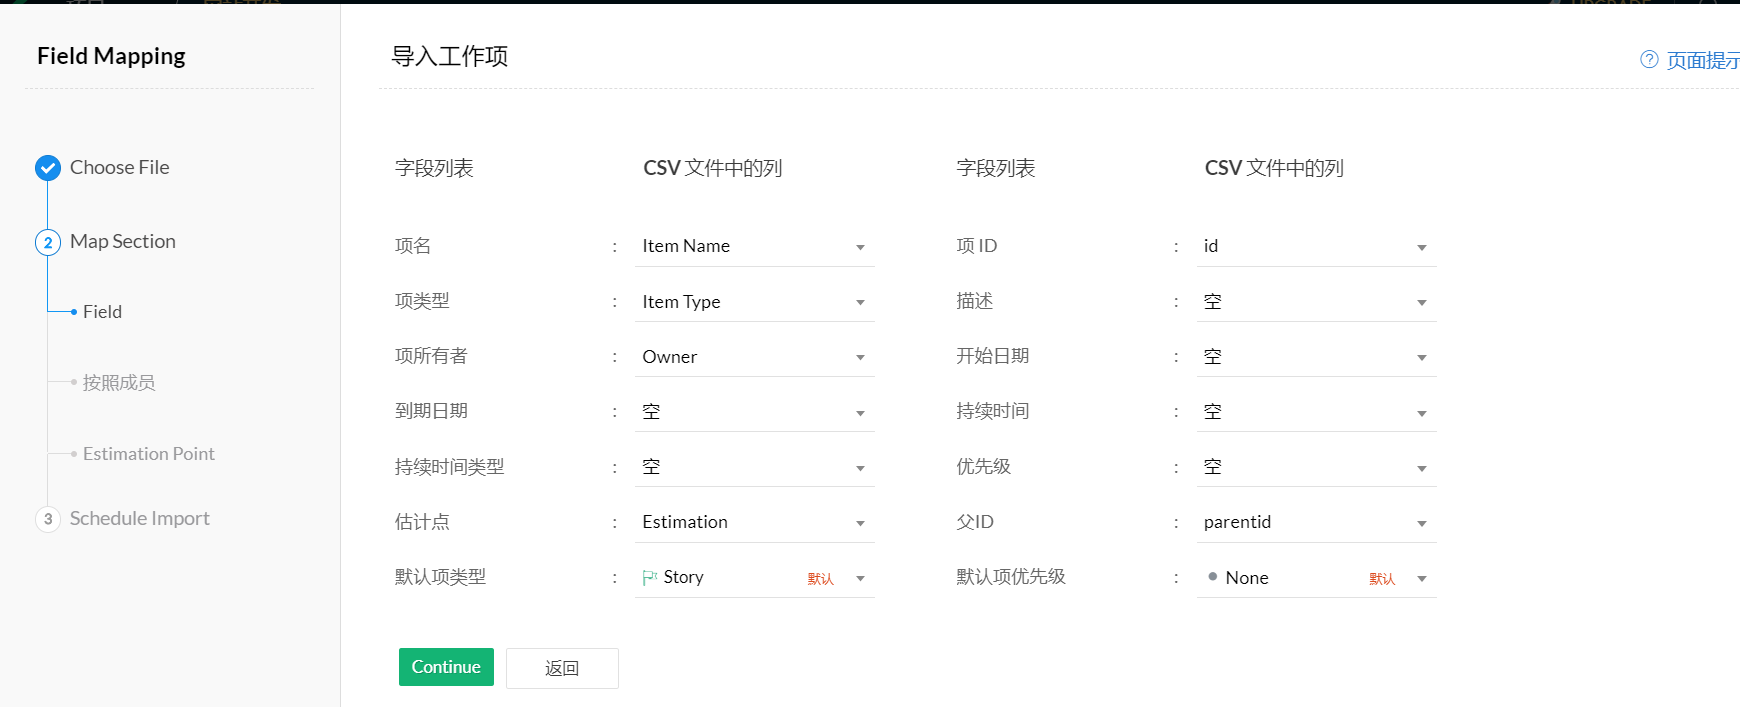1740x707 pixels.
Task: Select the Field sub-step in sidebar
Action: click(102, 312)
